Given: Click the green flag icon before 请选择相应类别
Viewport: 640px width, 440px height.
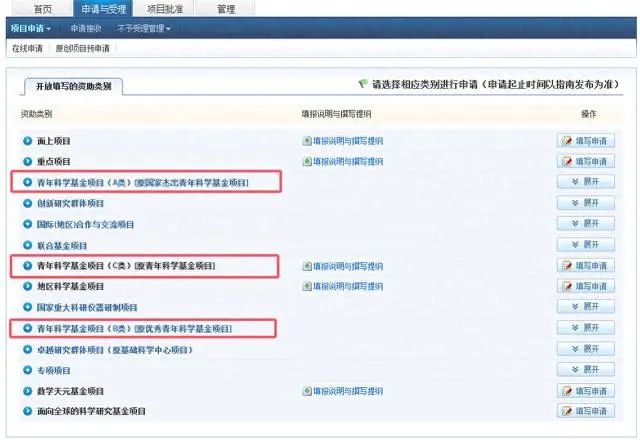Looking at the screenshot, I should pyautogui.click(x=362, y=86).
